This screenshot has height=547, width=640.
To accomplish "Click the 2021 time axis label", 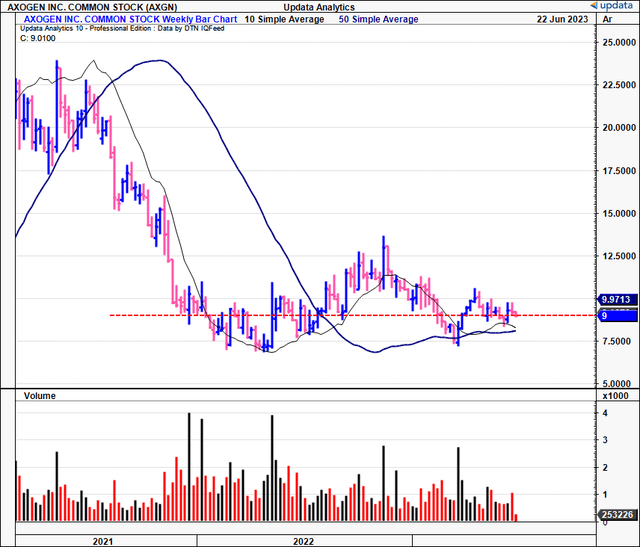I will pyautogui.click(x=103, y=541).
